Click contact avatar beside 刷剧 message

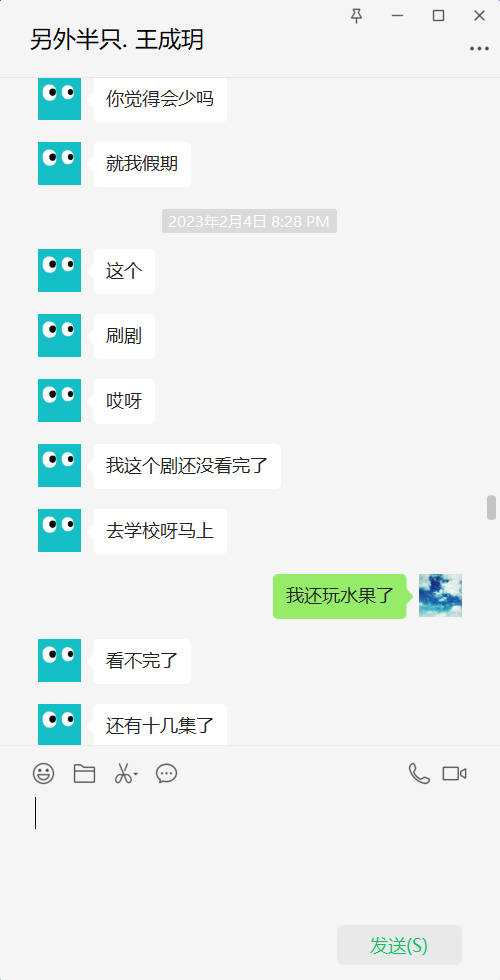(x=59, y=336)
